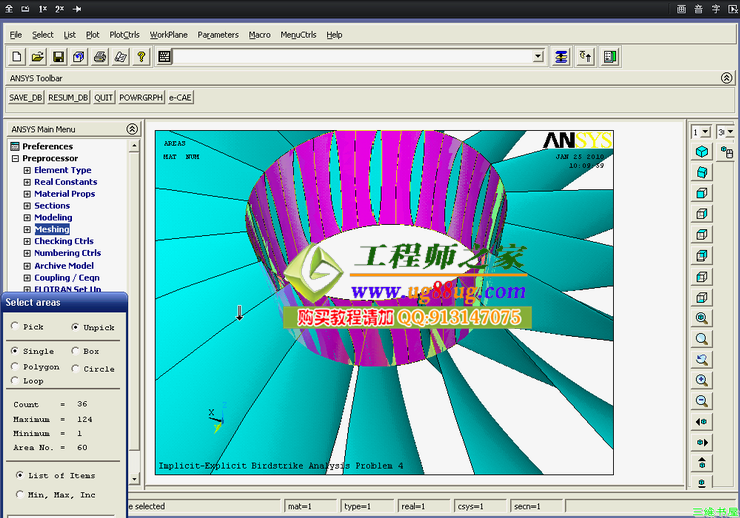Image resolution: width=740 pixels, height=518 pixels.
Task: Open the File menu
Action: tap(16, 34)
